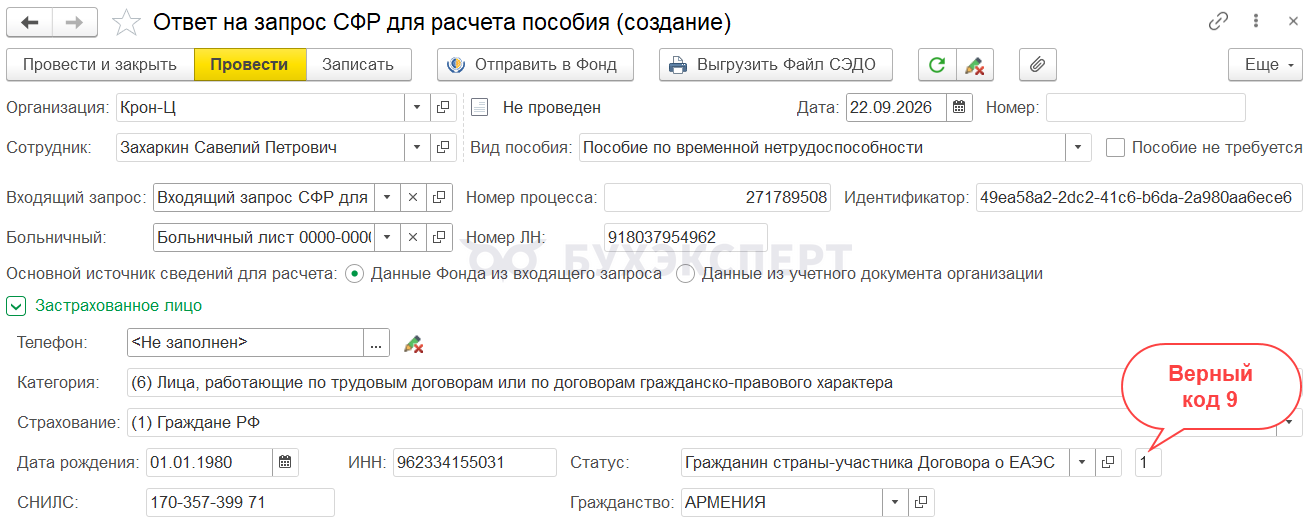1311x521 pixels.
Task: Click Провести и закрыть button
Action: pyautogui.click(x=100, y=65)
